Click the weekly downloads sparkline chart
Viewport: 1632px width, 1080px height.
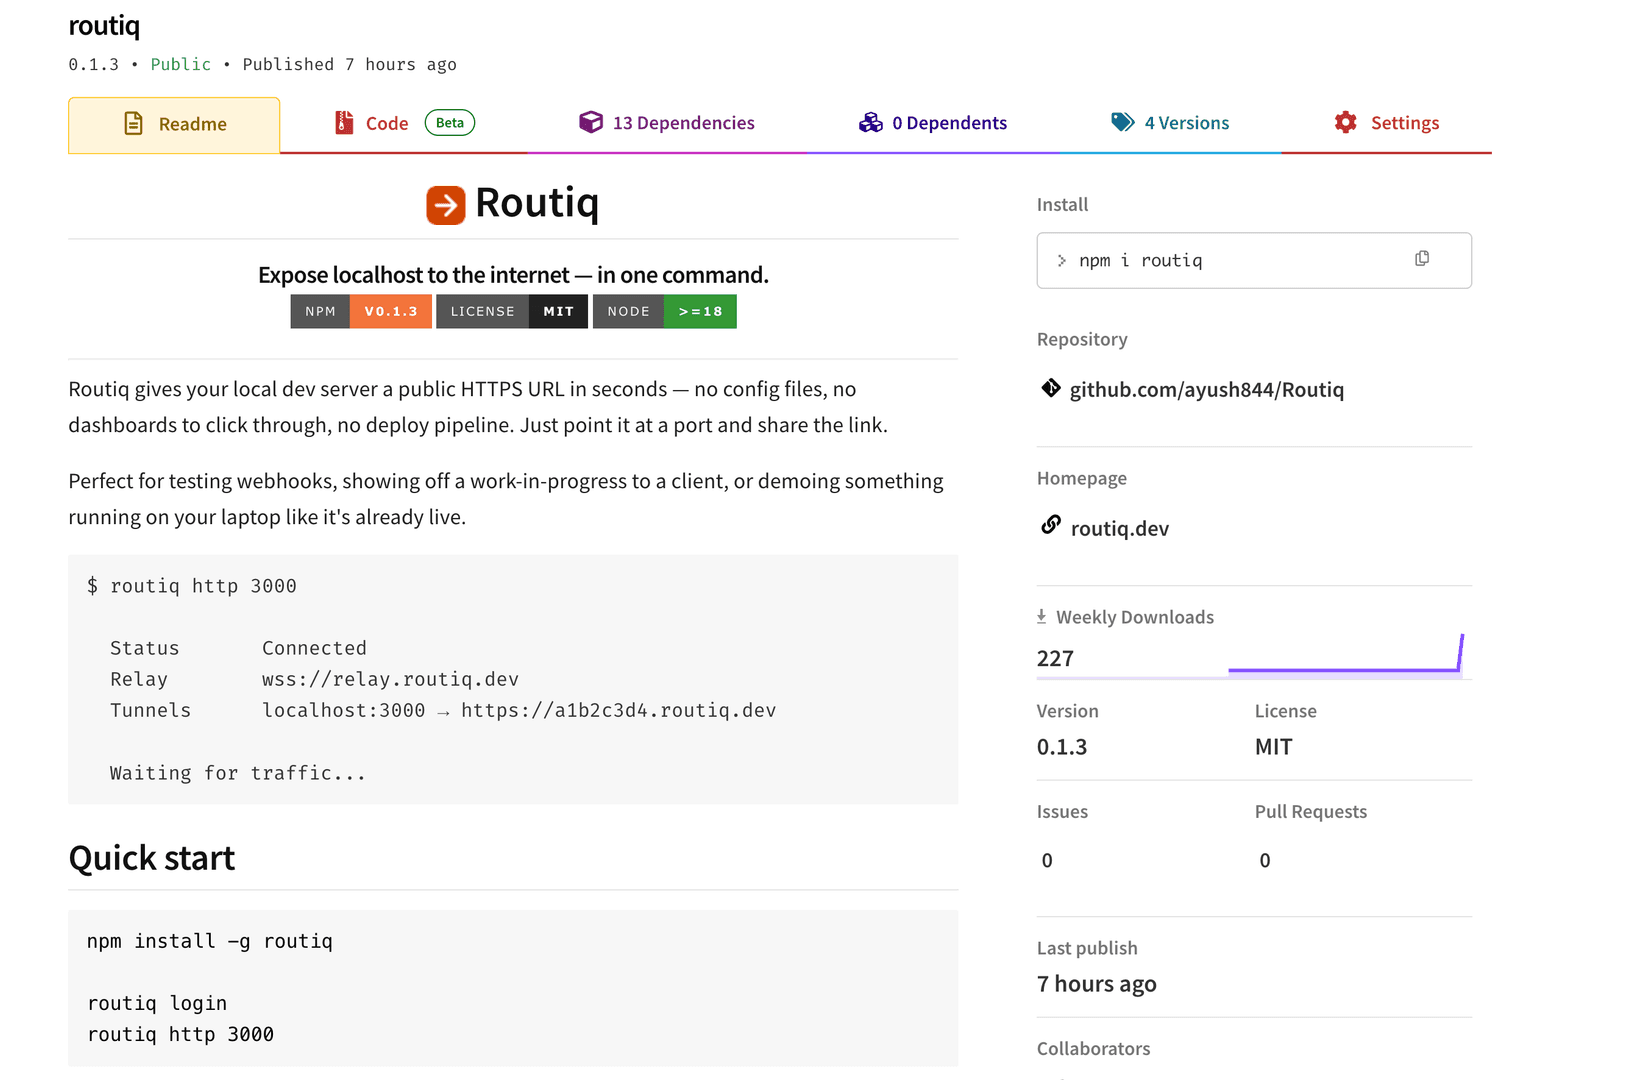[1346, 657]
